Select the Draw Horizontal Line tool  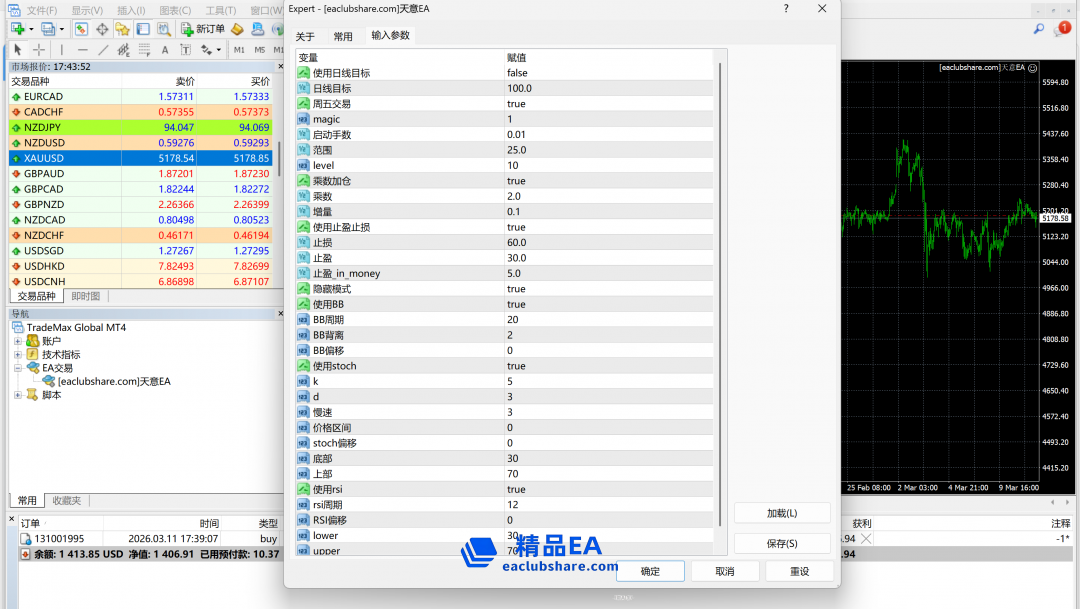[x=82, y=50]
